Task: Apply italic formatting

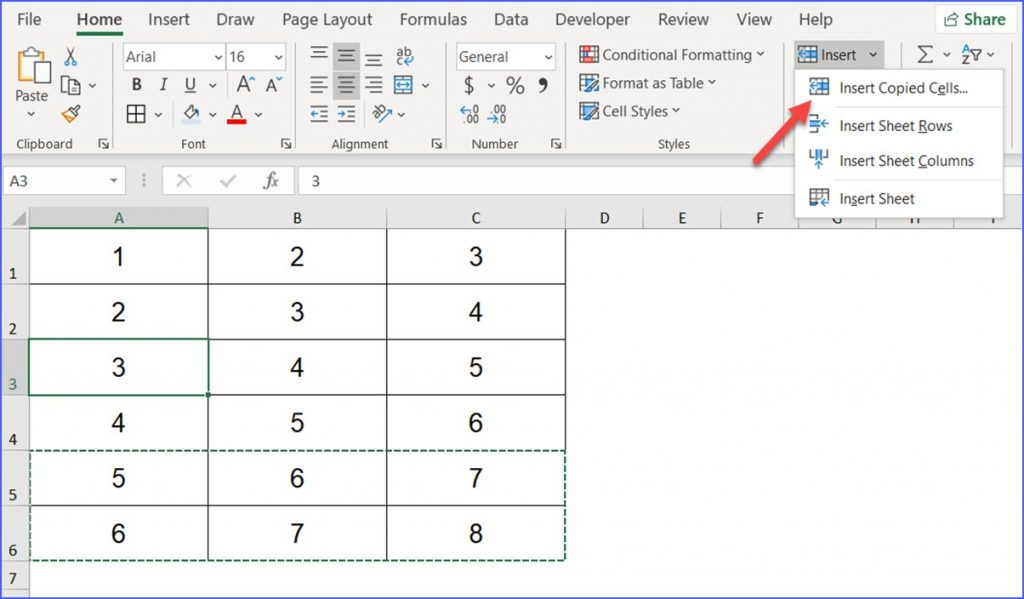Action: 163,85
